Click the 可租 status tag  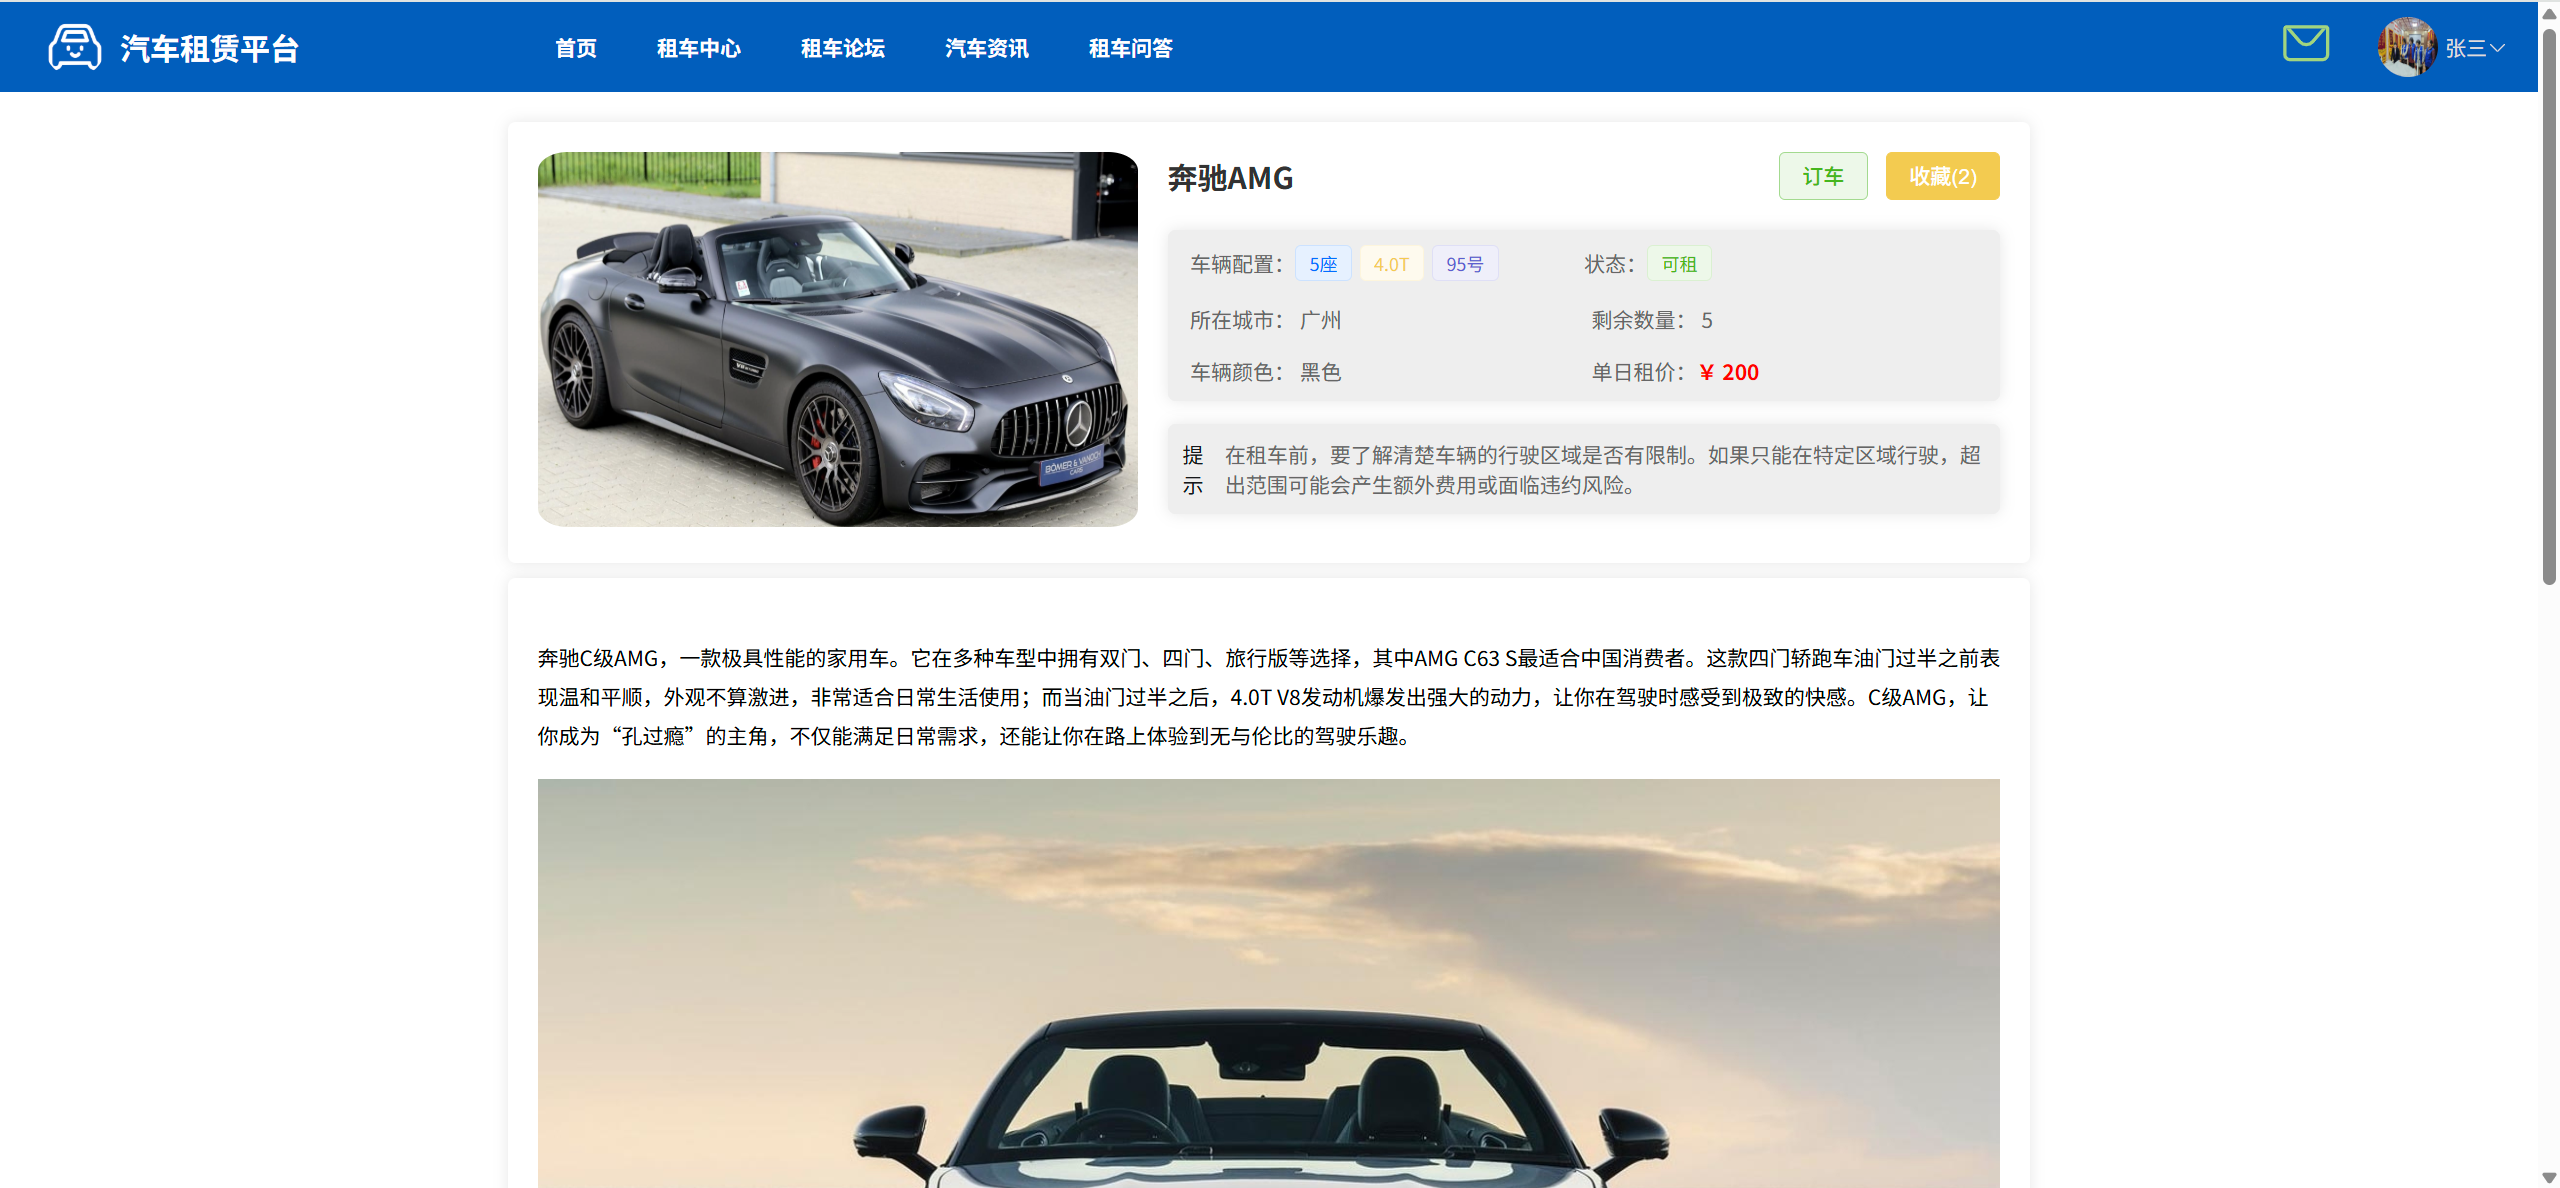[1678, 264]
